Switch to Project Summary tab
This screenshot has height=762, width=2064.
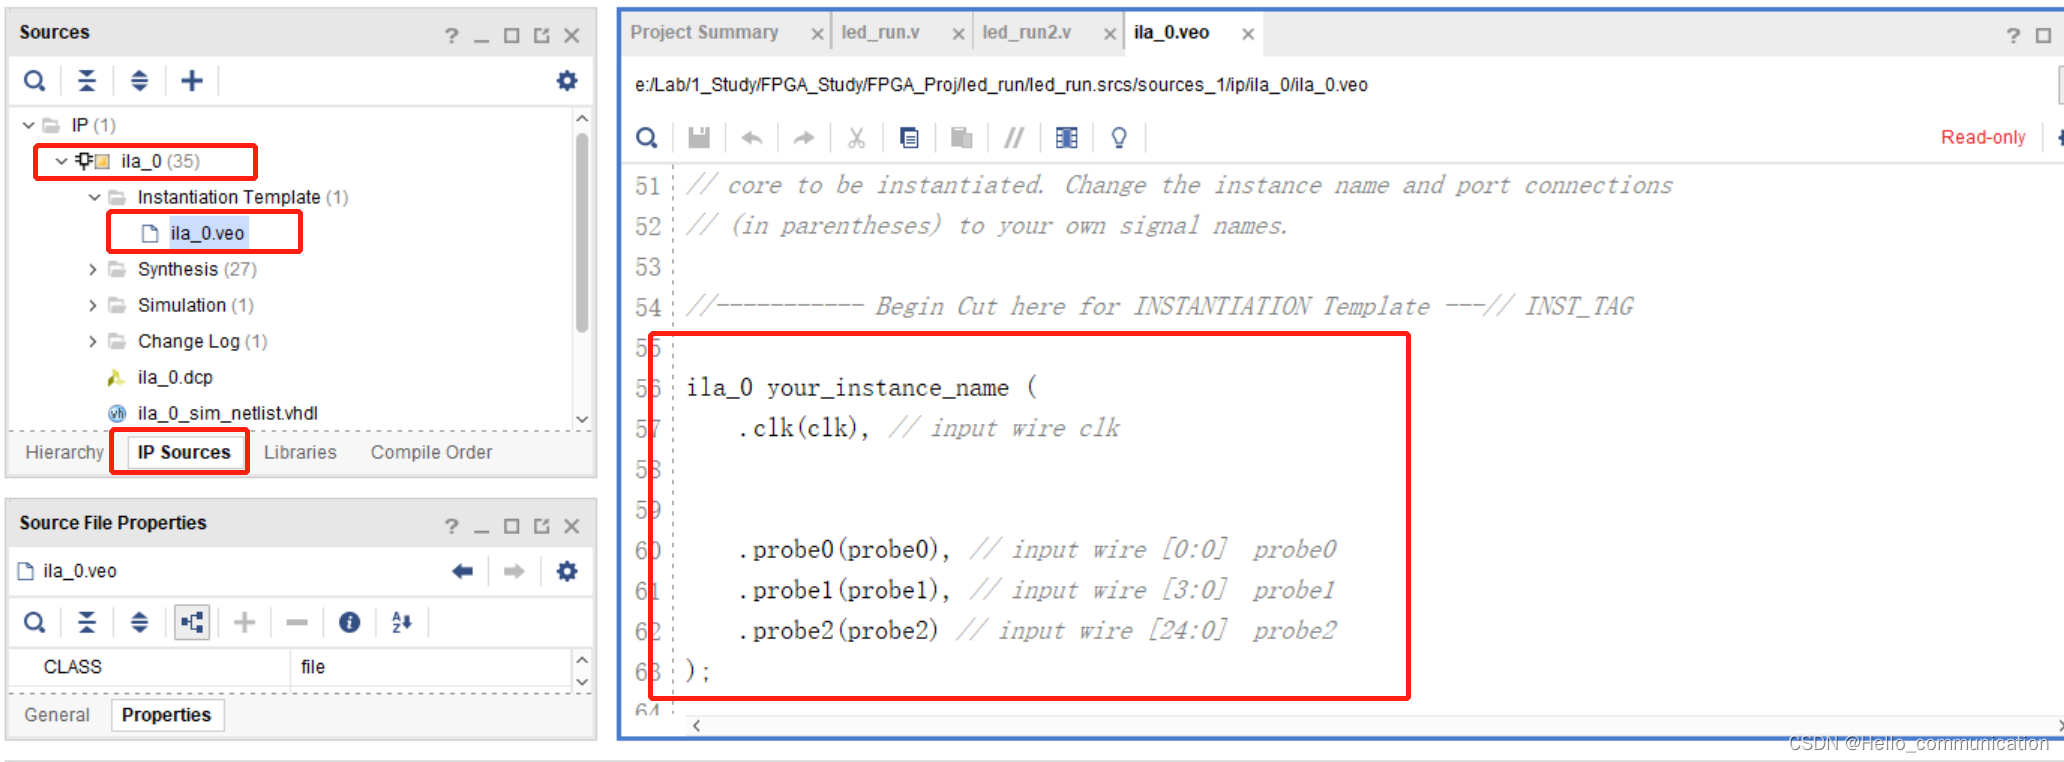tap(704, 32)
